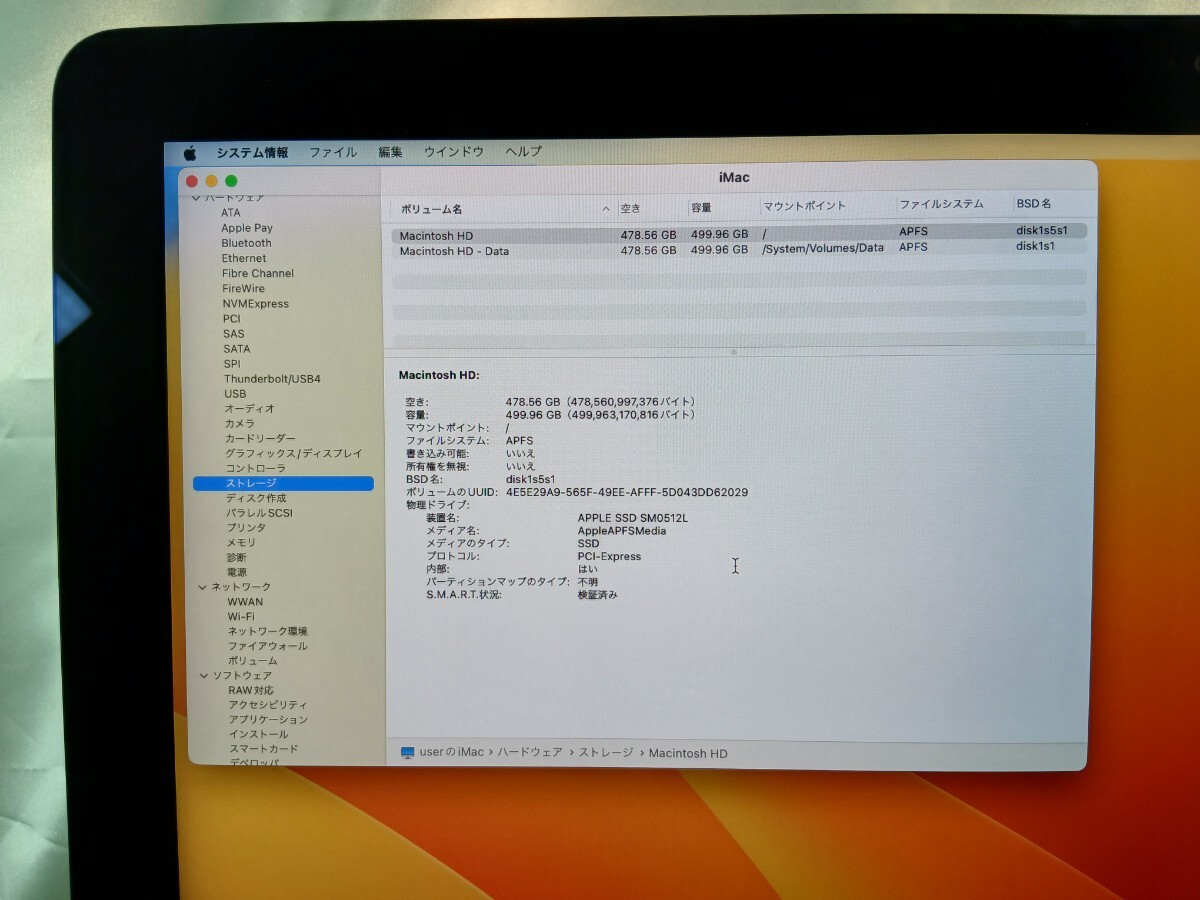Viewport: 1200px width, 900px height.
Task: Select FireWire in the sidebar
Action: coord(244,288)
